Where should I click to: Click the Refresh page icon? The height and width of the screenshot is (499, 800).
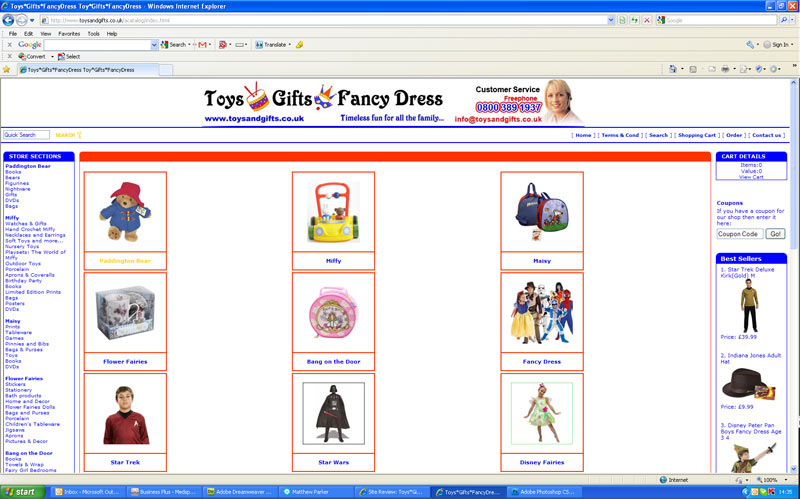click(x=635, y=19)
